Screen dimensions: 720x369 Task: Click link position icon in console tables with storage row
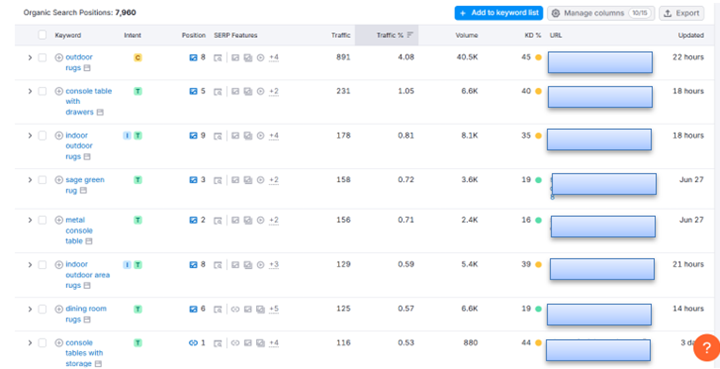click(193, 343)
